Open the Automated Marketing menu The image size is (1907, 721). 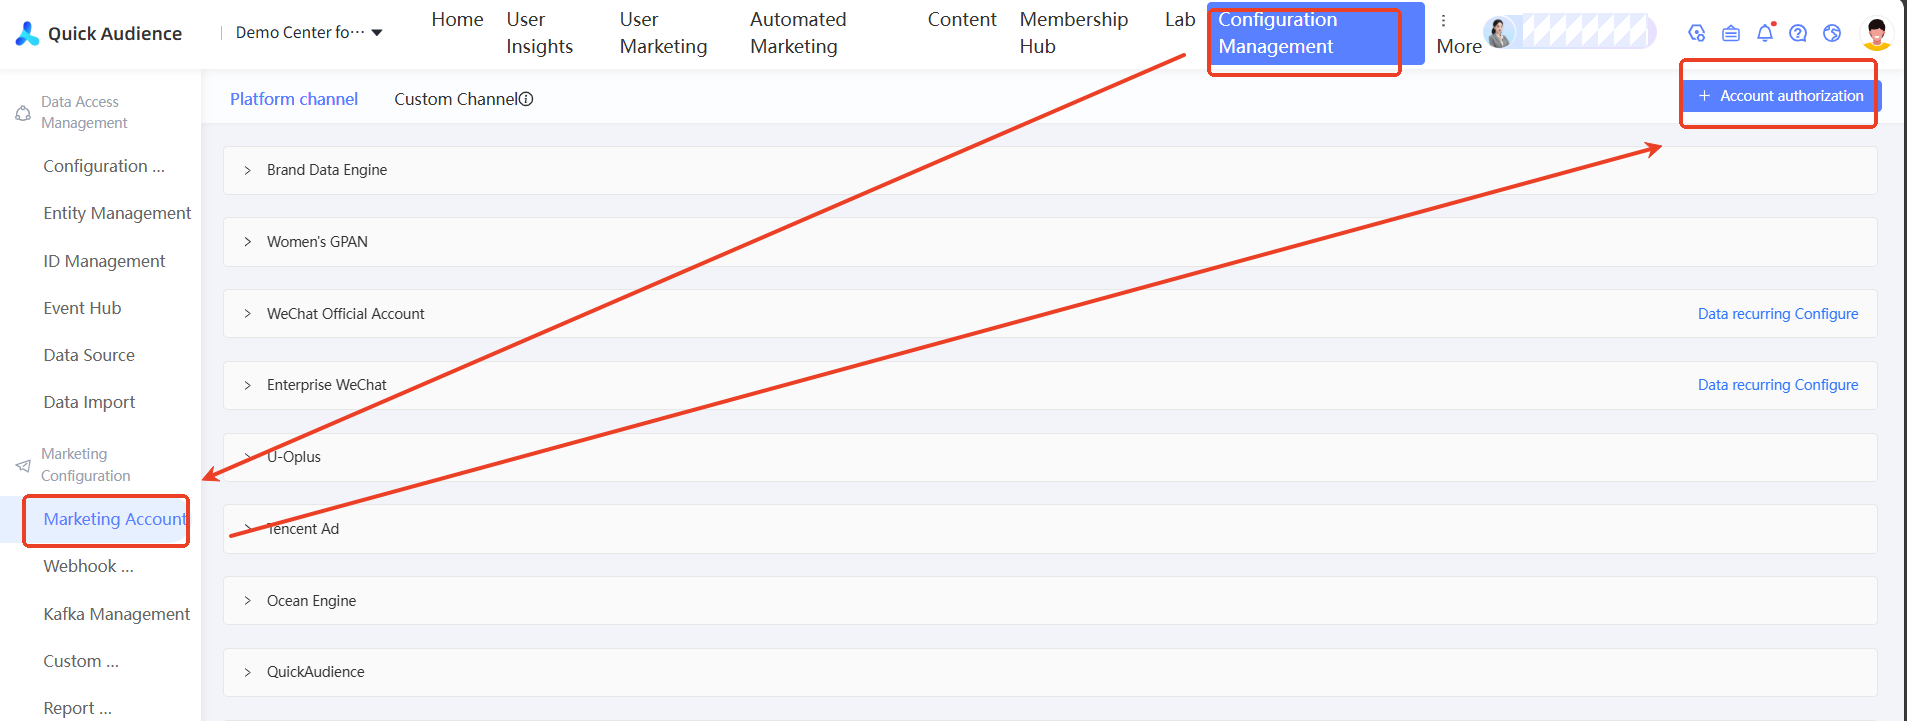(798, 33)
